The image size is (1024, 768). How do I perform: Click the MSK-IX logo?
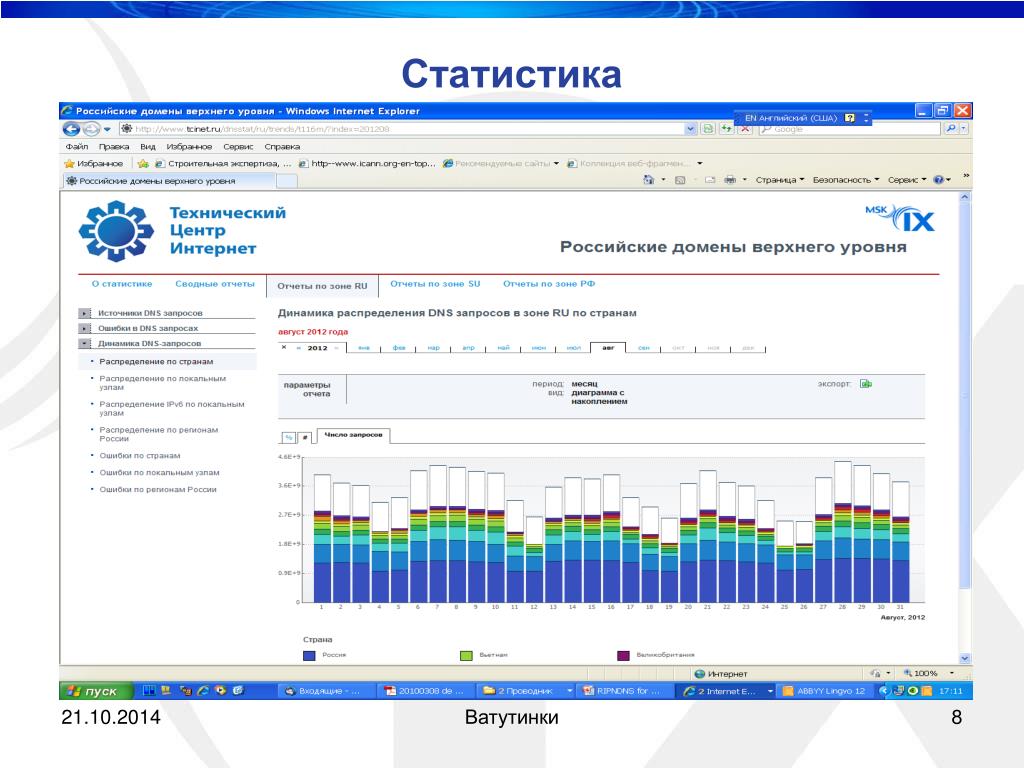[901, 218]
